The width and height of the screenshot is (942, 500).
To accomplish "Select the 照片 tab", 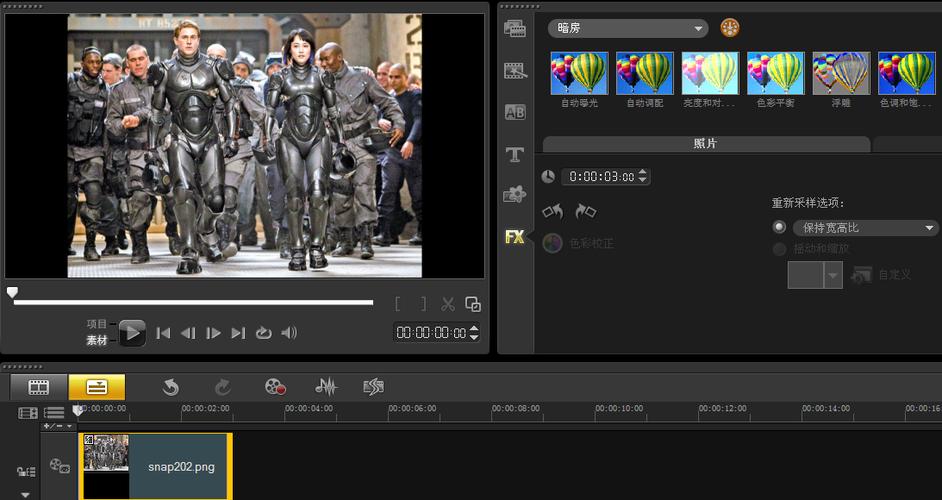I will coord(705,144).
